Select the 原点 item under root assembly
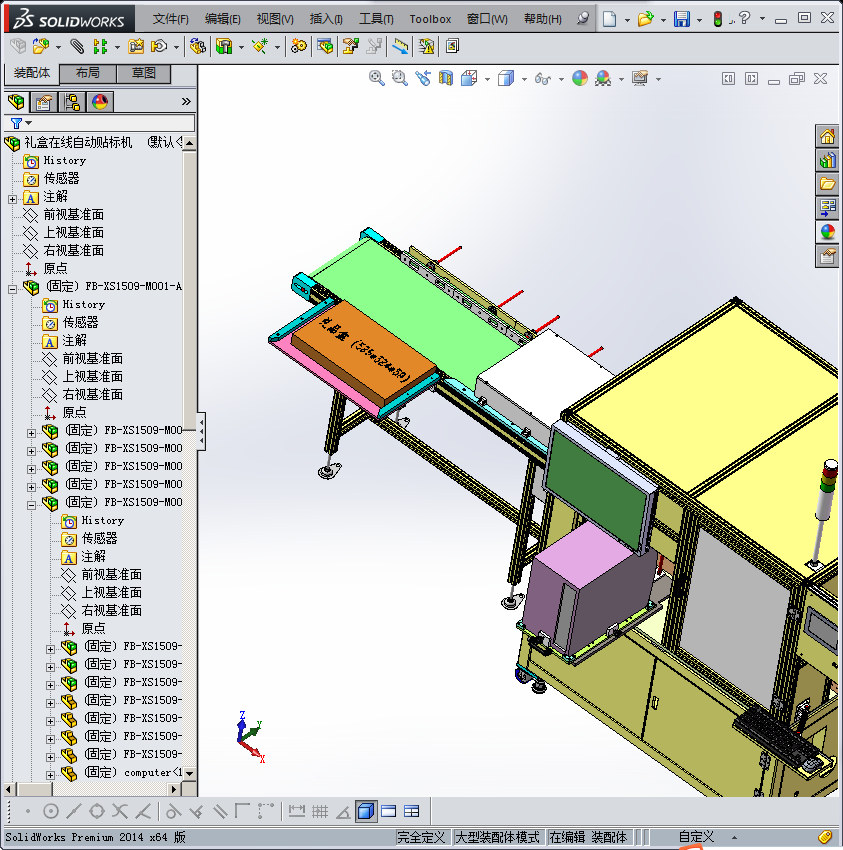The width and height of the screenshot is (843, 850). point(55,268)
